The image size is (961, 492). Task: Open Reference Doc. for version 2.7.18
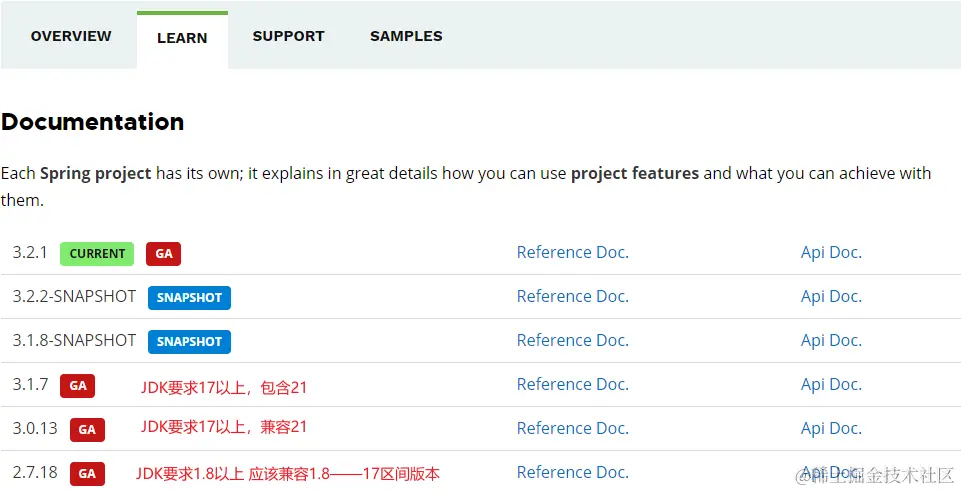click(x=572, y=472)
